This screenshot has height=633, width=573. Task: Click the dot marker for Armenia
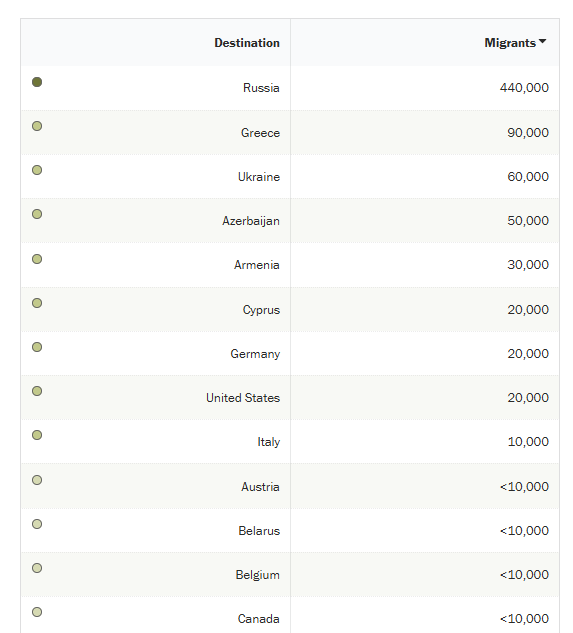[37, 259]
